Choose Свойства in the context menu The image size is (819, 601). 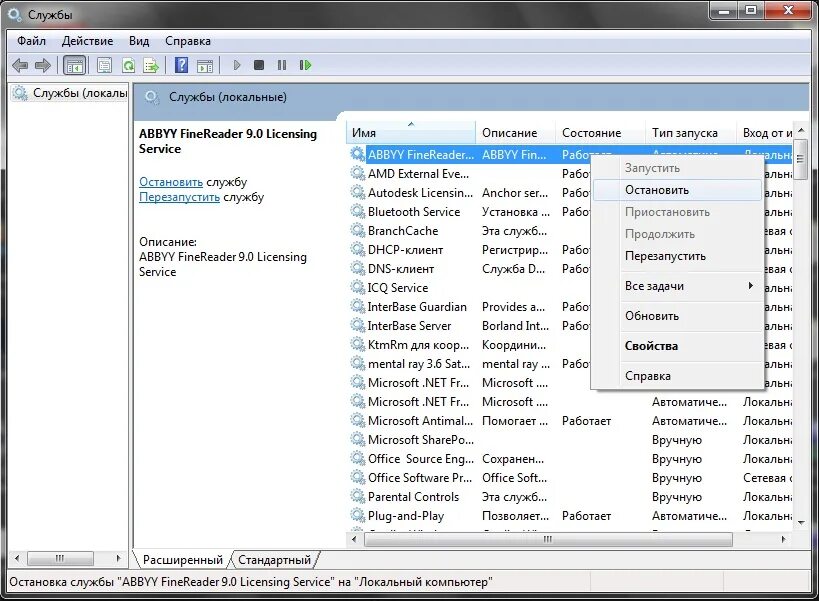tap(677, 346)
